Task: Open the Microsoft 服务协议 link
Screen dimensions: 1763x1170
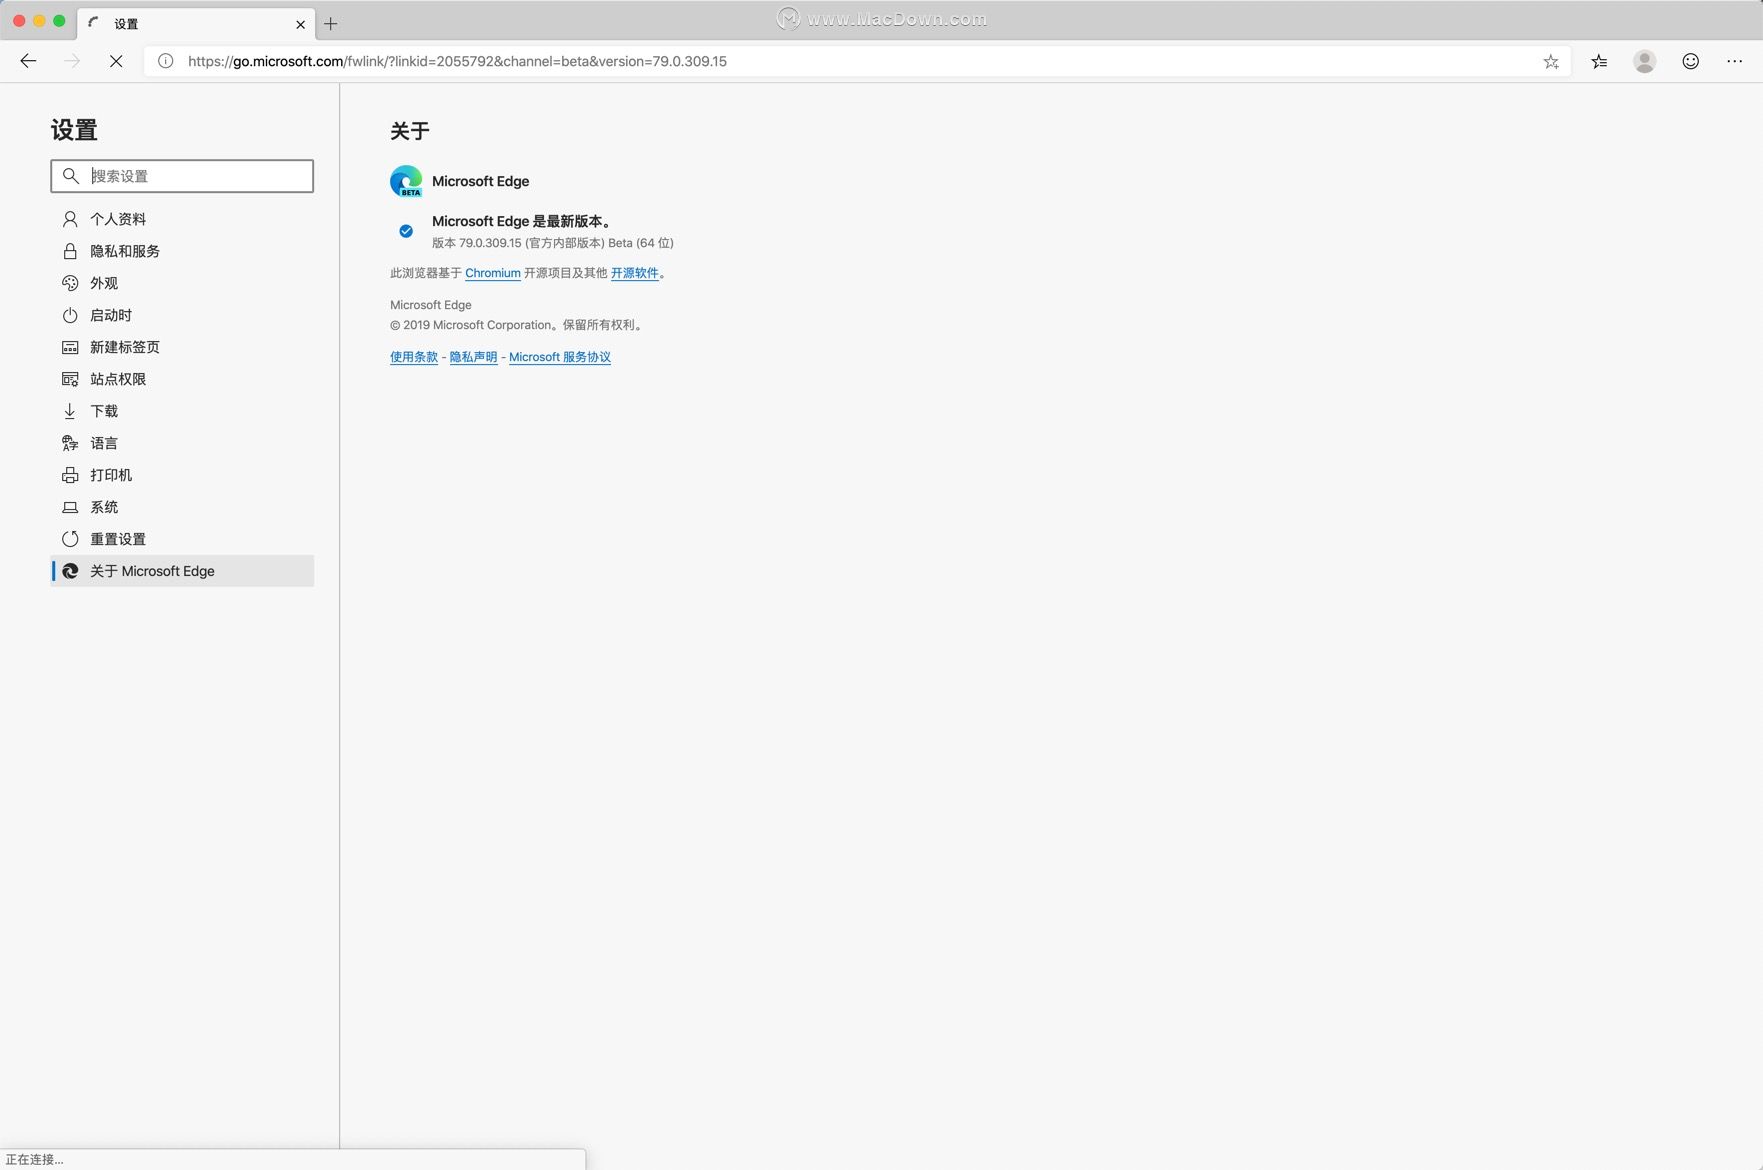Action: (x=559, y=357)
